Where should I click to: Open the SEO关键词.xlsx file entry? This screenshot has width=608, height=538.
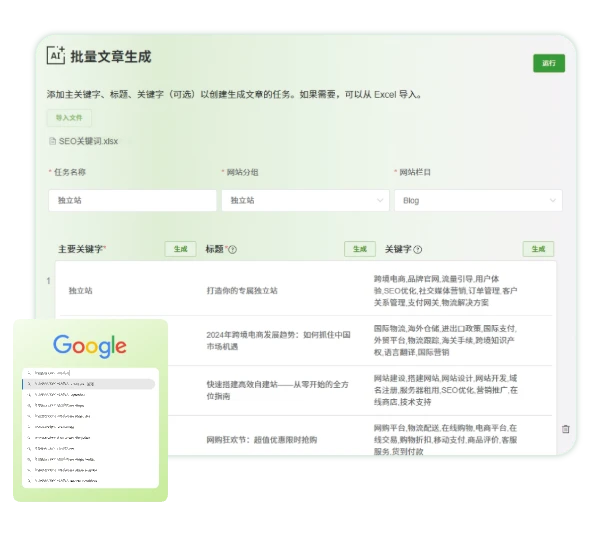point(88,141)
